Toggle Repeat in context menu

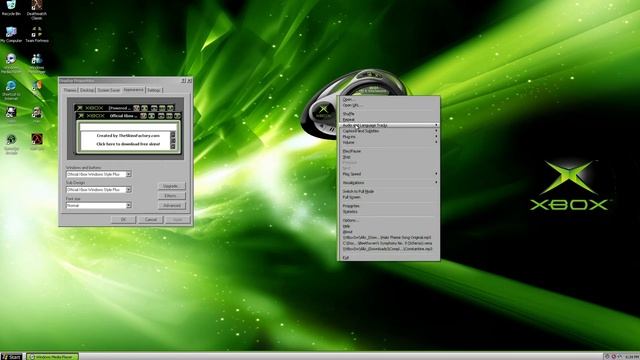pos(389,120)
